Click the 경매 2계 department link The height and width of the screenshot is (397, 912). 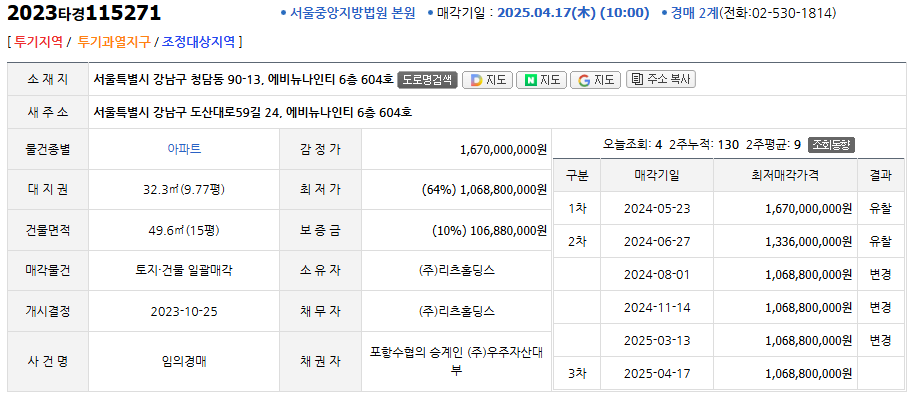pyautogui.click(x=694, y=13)
